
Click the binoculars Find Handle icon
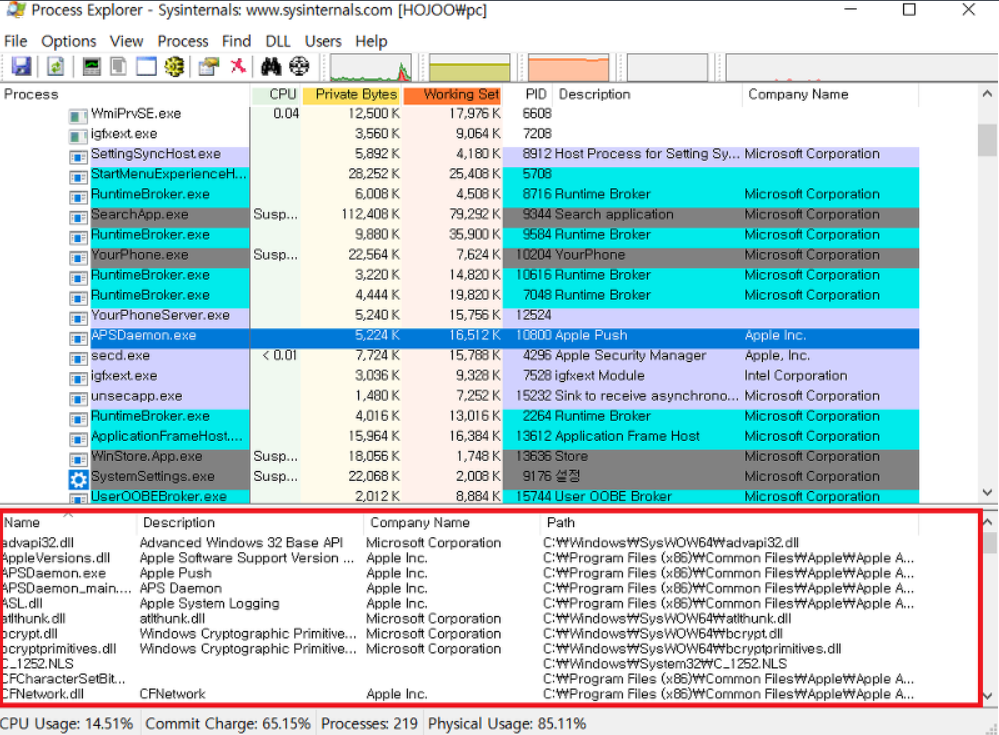[271, 66]
